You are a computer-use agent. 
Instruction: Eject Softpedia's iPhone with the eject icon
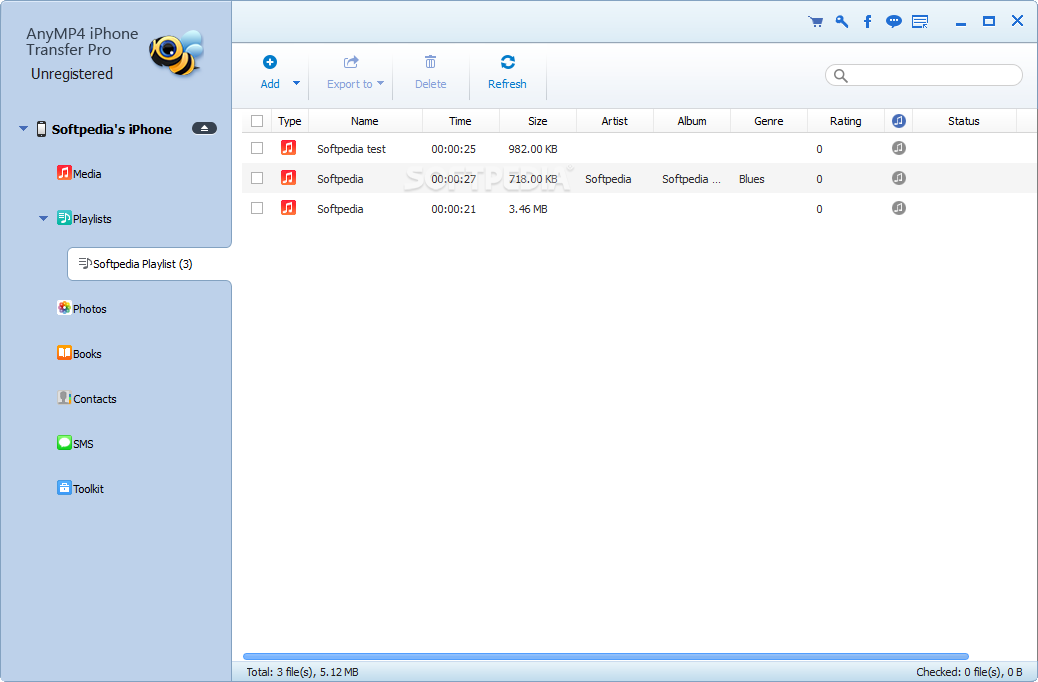[x=205, y=128]
